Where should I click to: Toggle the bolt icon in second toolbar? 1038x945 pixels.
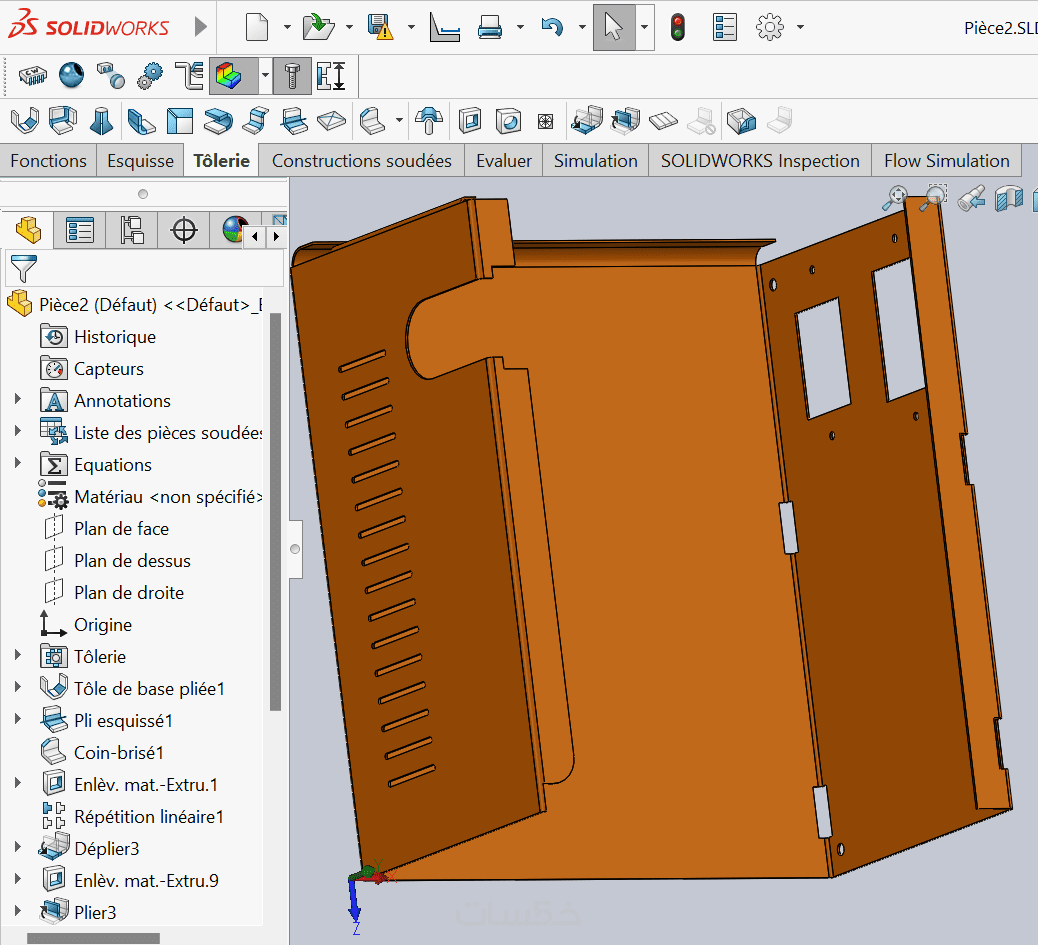point(292,76)
